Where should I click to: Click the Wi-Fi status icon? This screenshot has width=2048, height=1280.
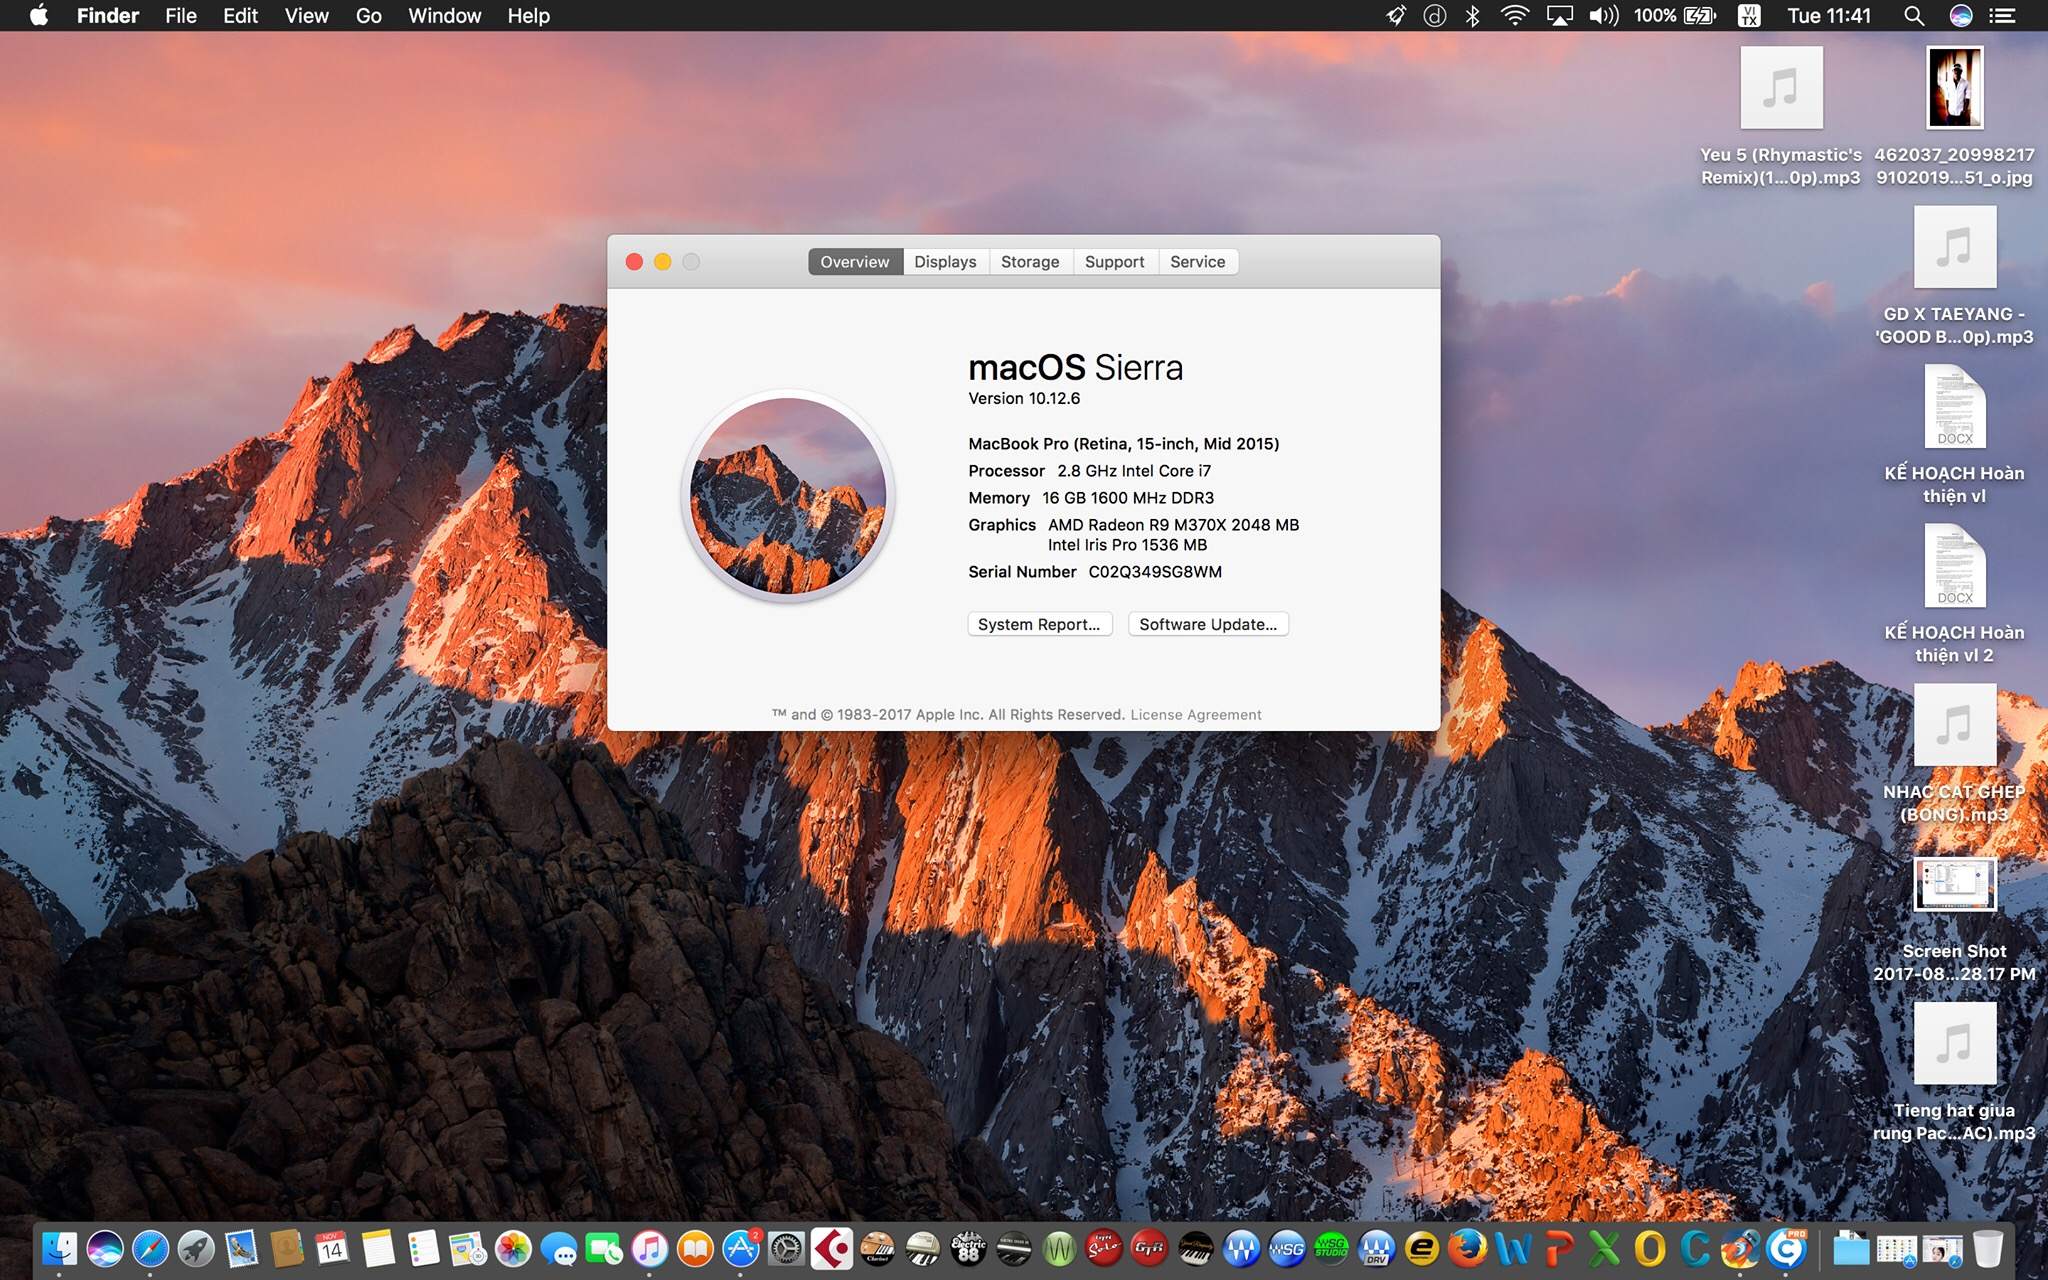(x=1515, y=15)
